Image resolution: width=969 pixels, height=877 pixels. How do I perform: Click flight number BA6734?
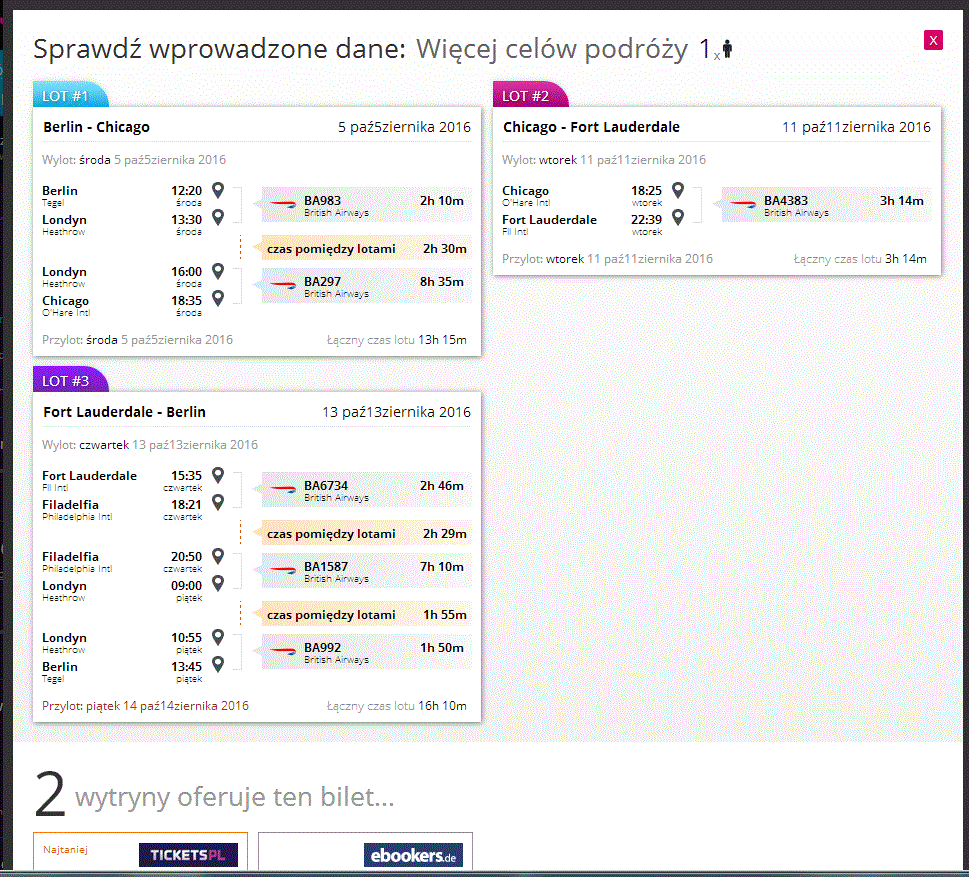pos(326,485)
